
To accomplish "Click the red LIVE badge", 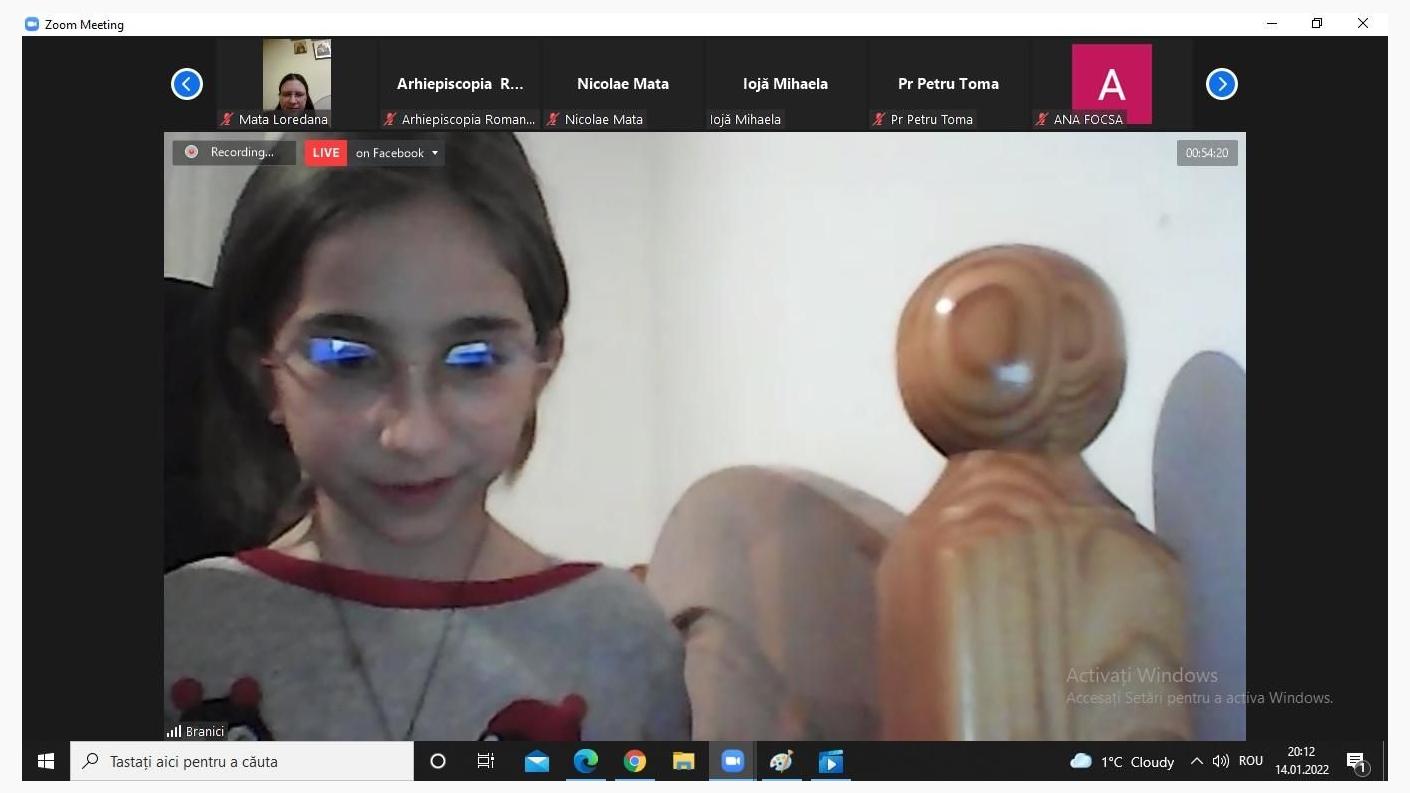I will tap(325, 153).
